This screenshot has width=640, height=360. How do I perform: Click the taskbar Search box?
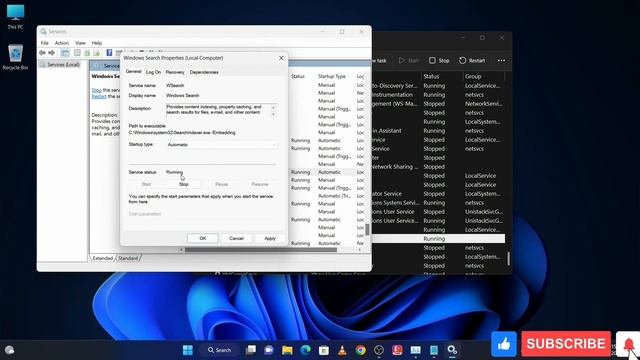click(x=219, y=350)
